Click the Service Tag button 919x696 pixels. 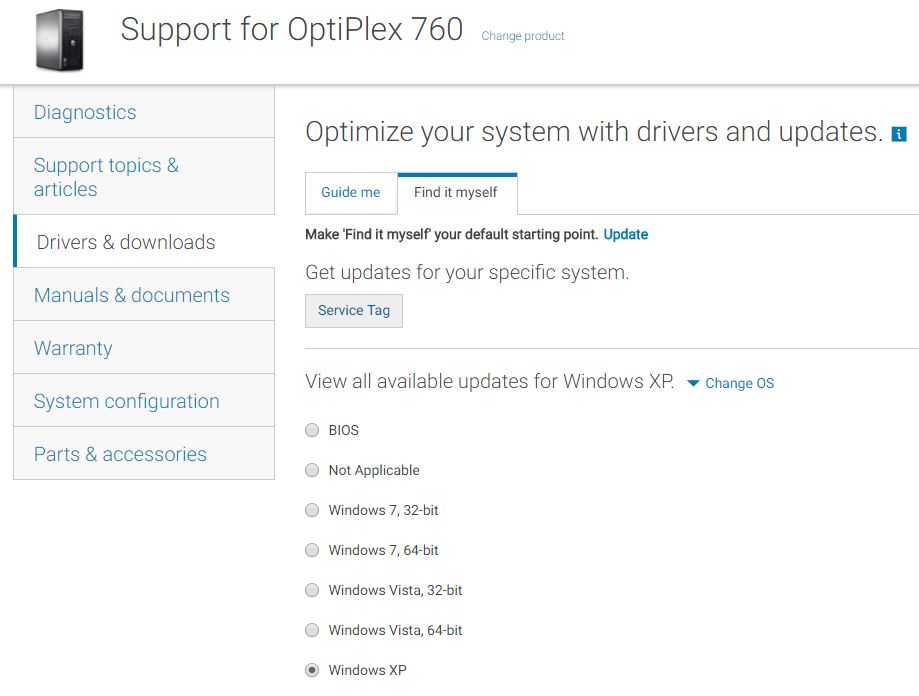[354, 311]
